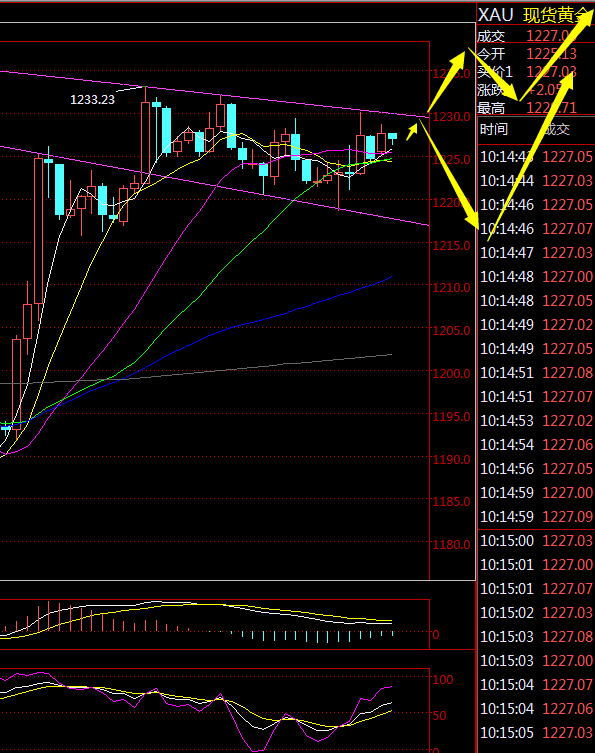
Task: Select the 10:15:01 row priced 1227.07
Action: click(536, 589)
